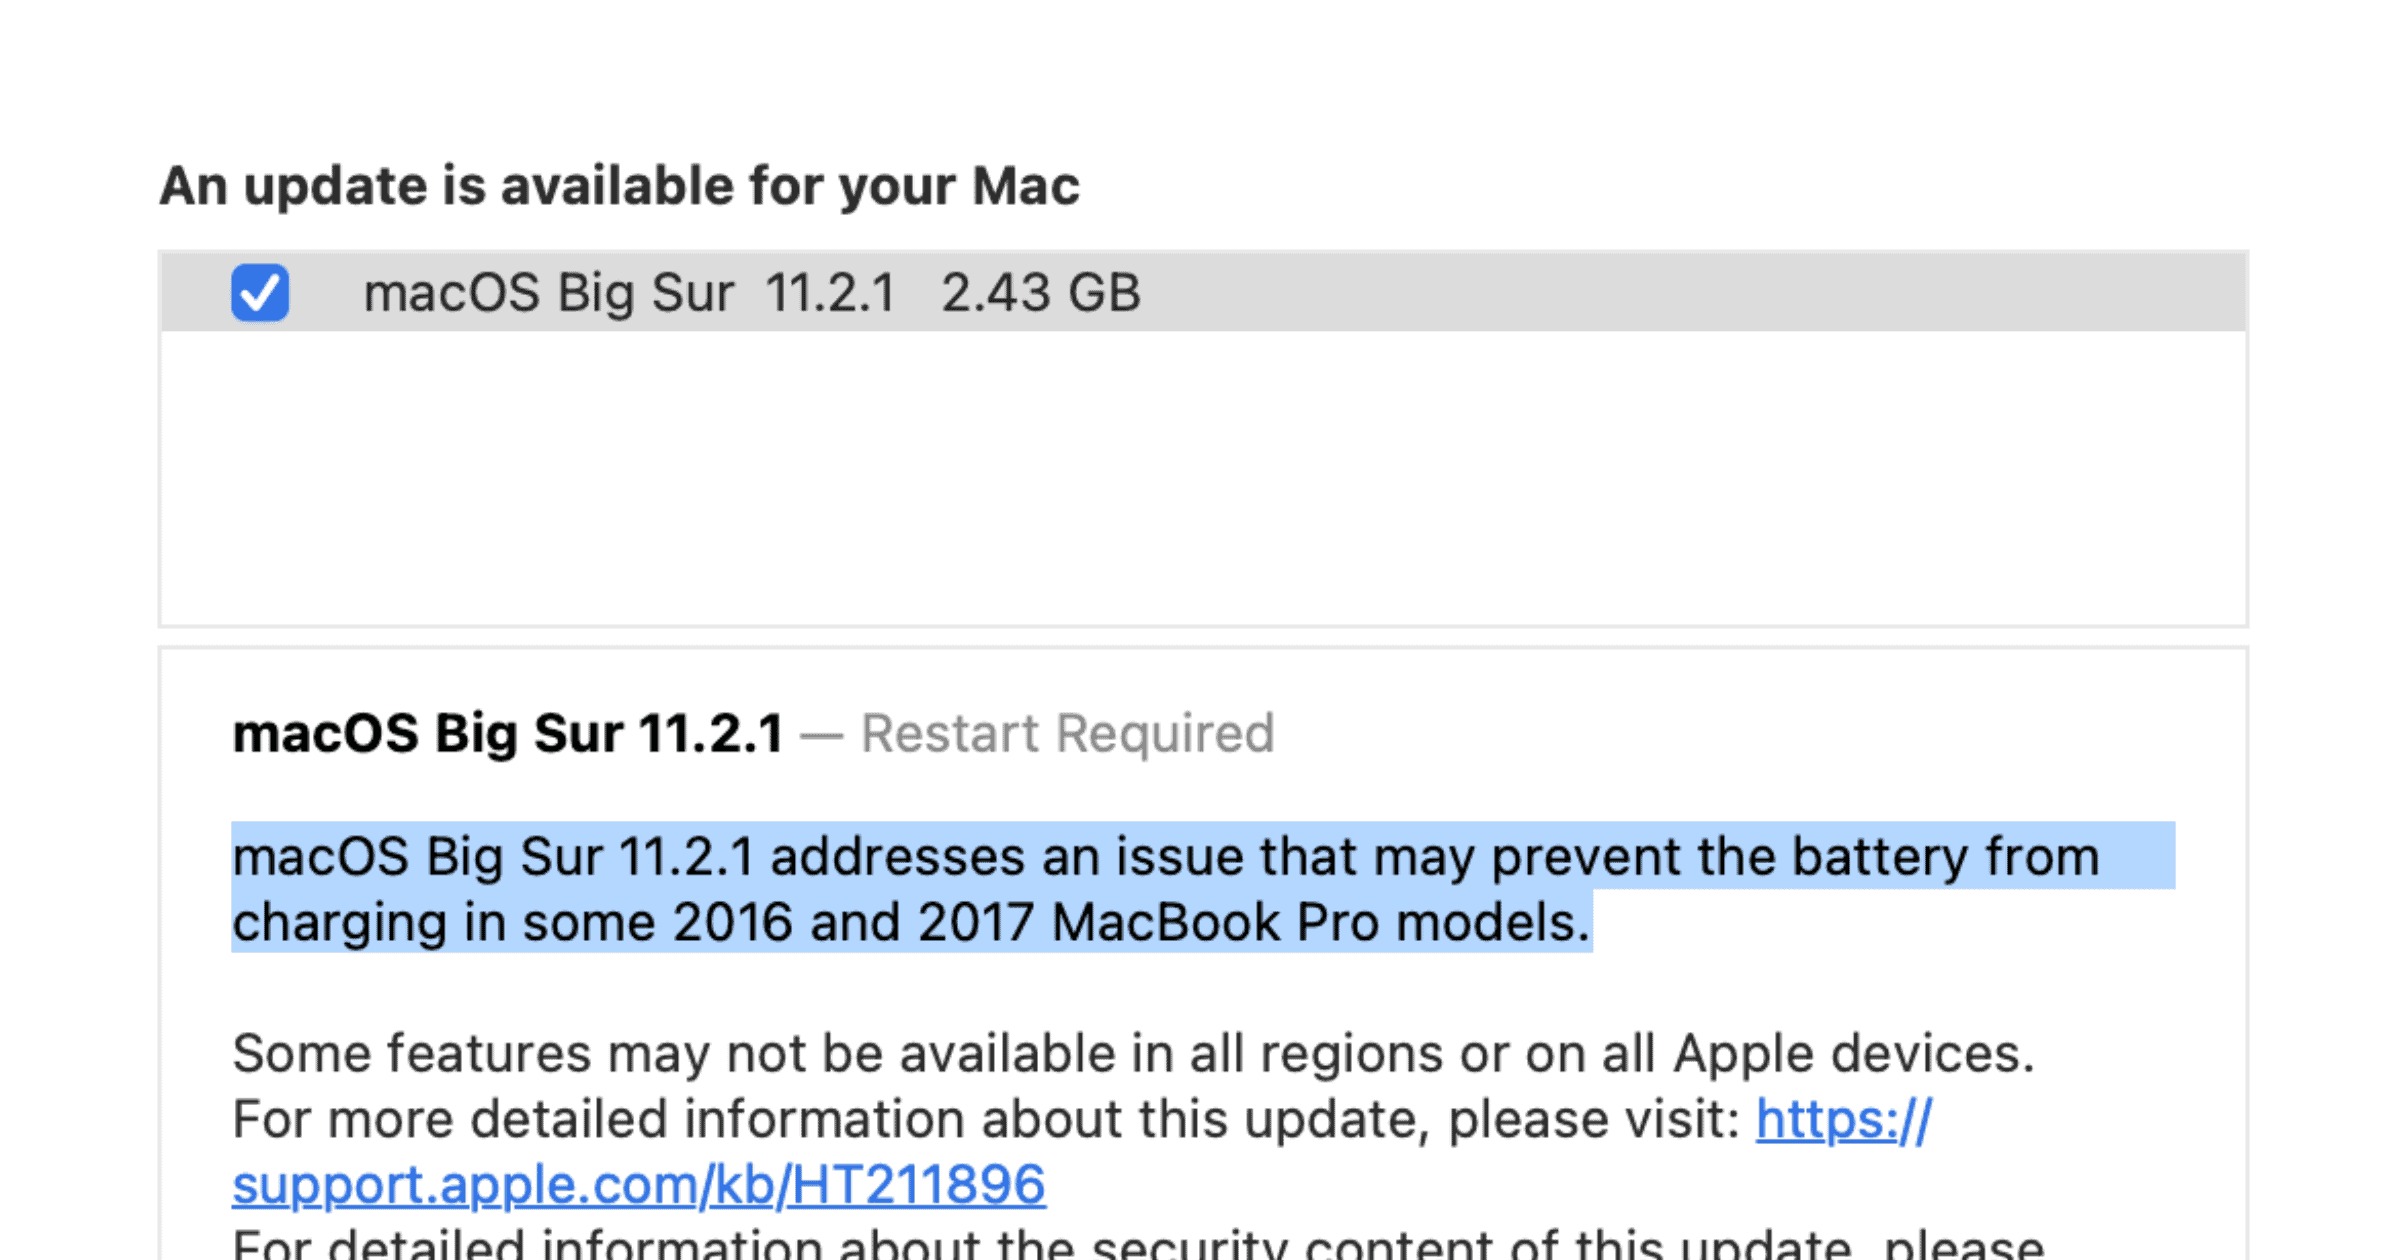Open the 'https://' link portion
This screenshot has width=2400, height=1260.
[x=1843, y=1120]
